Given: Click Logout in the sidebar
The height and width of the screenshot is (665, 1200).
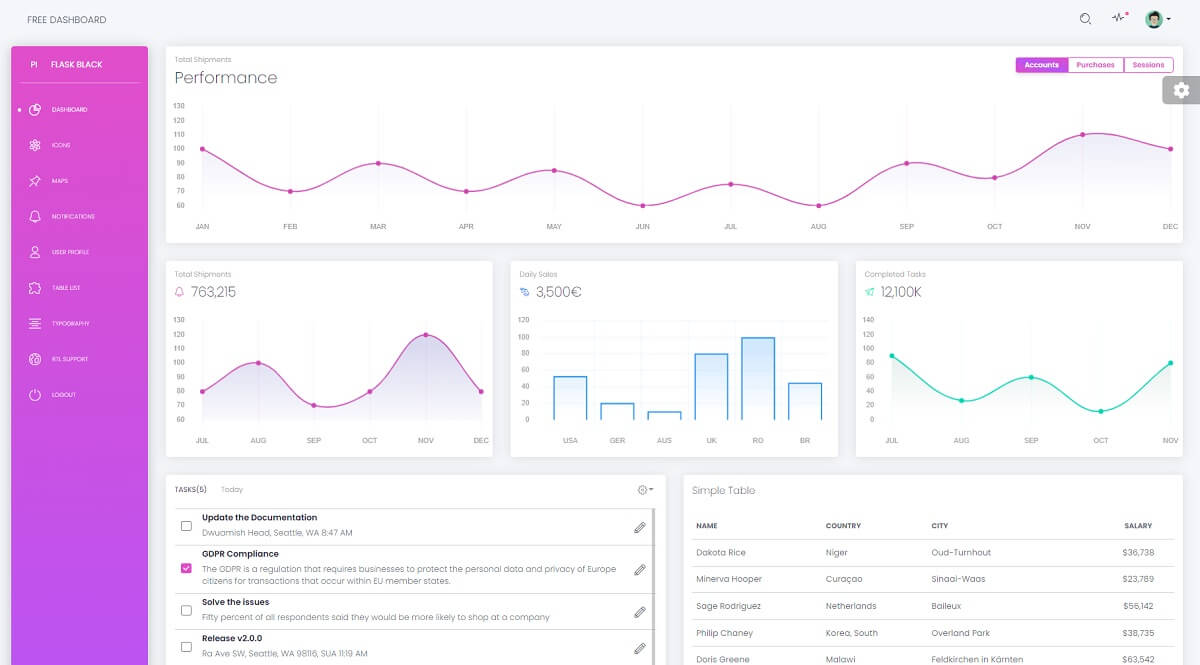Looking at the screenshot, I should tap(64, 394).
